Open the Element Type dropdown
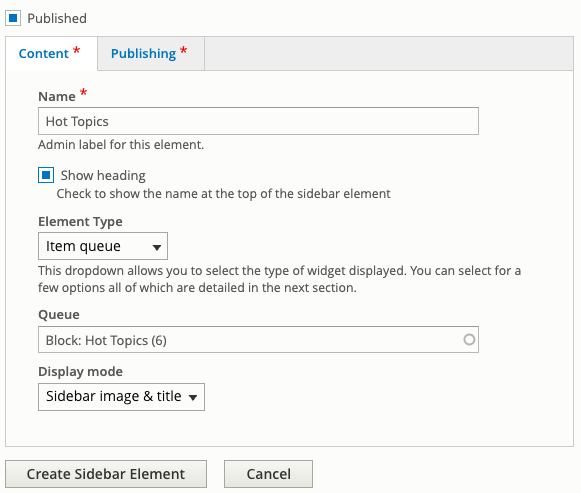The width and height of the screenshot is (581, 493). pos(103,246)
